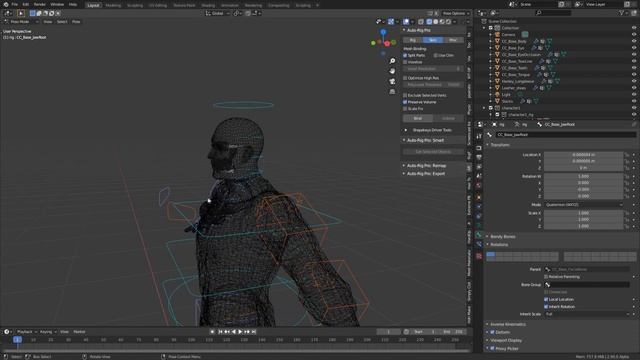
Task: Switch to the Animation workspace tab
Action: (229, 5)
